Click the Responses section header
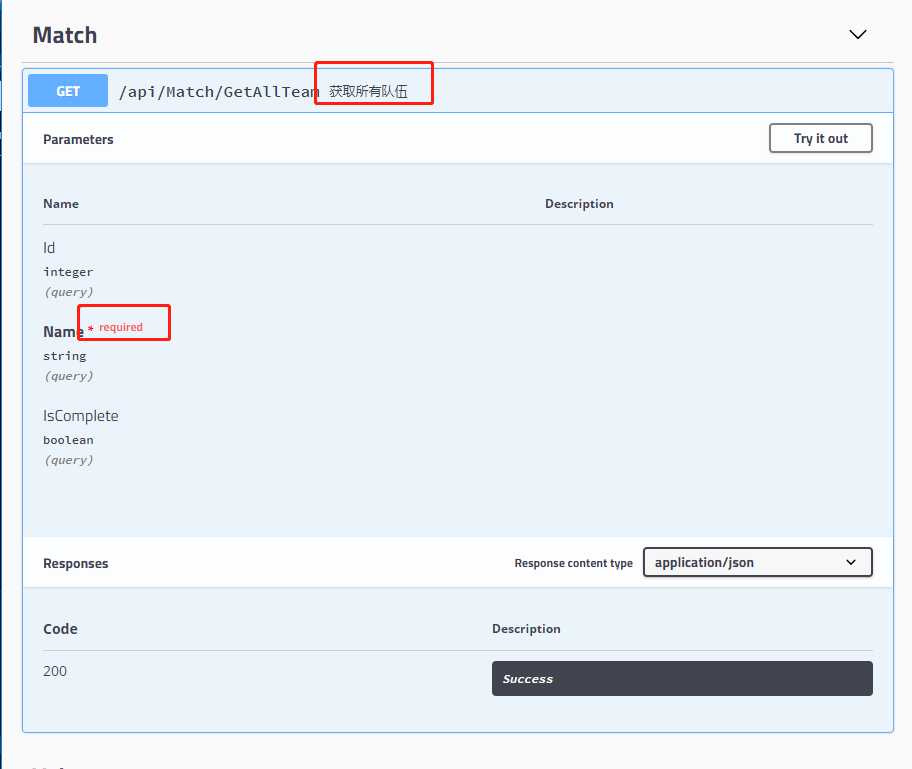Image resolution: width=912 pixels, height=769 pixels. [76, 564]
